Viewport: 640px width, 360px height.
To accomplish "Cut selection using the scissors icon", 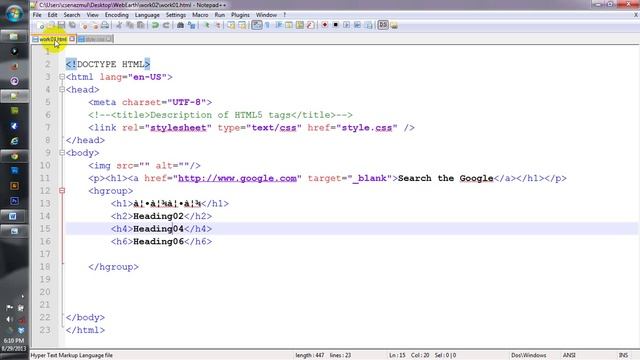I will (x=119, y=25).
